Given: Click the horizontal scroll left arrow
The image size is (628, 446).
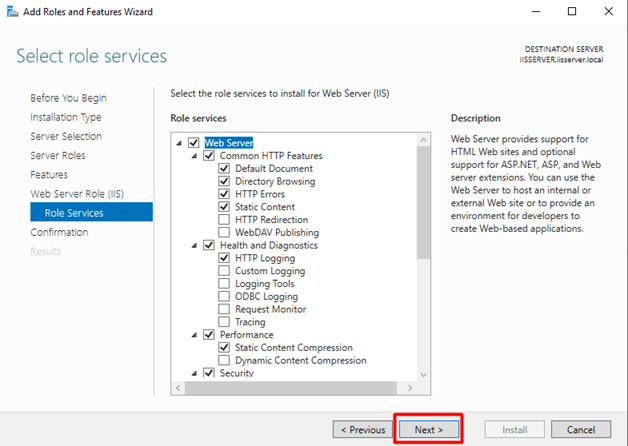Looking at the screenshot, I should coord(178,388).
